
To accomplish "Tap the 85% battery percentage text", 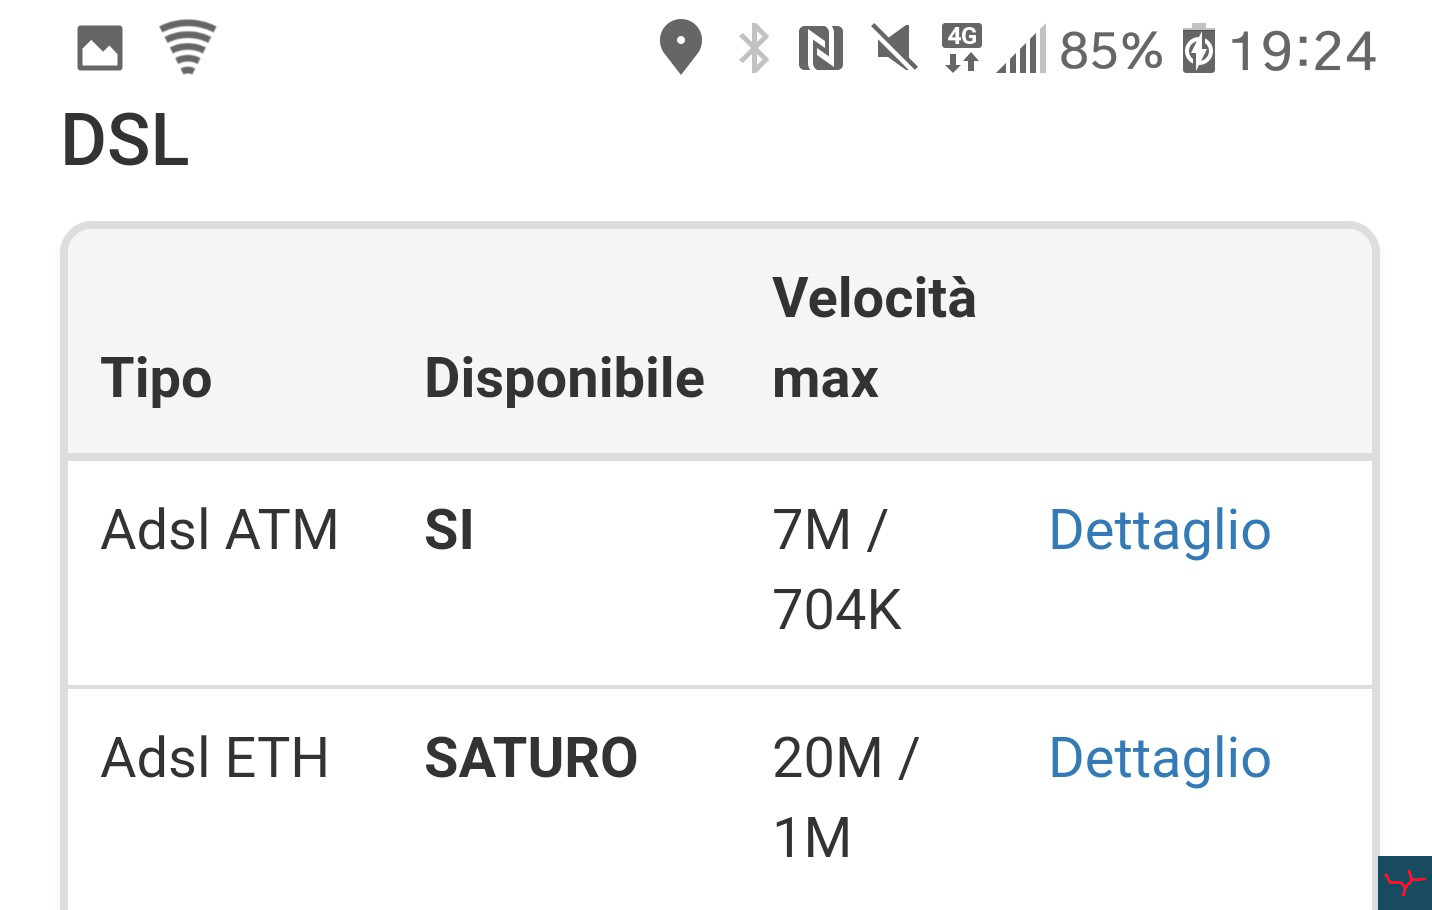I will (x=1111, y=50).
